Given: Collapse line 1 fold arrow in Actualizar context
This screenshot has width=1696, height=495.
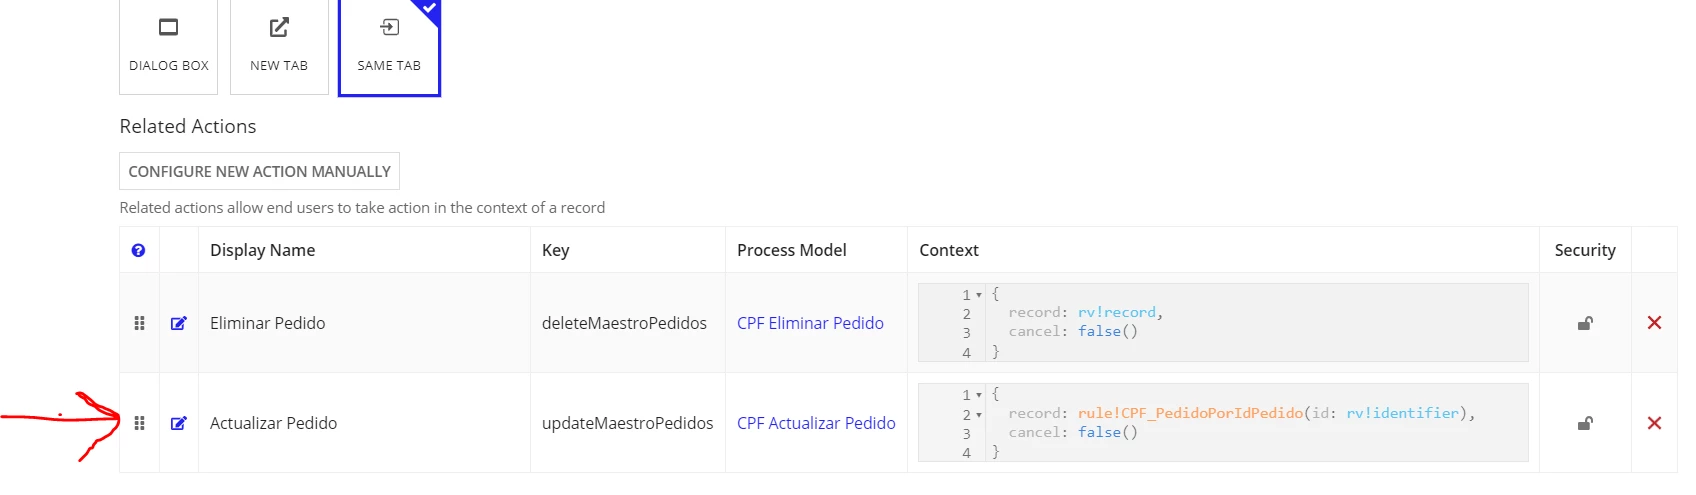Looking at the screenshot, I should tap(979, 395).
